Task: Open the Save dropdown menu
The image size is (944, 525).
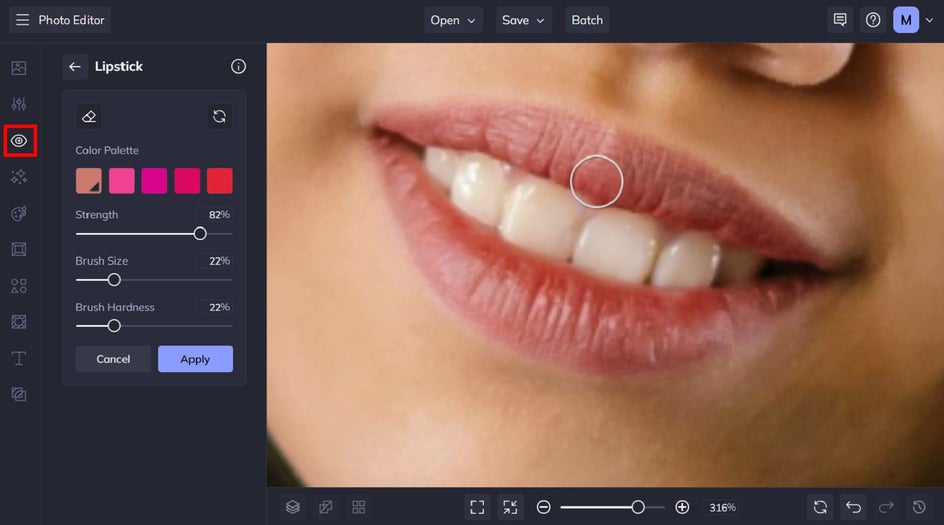Action: tap(523, 20)
